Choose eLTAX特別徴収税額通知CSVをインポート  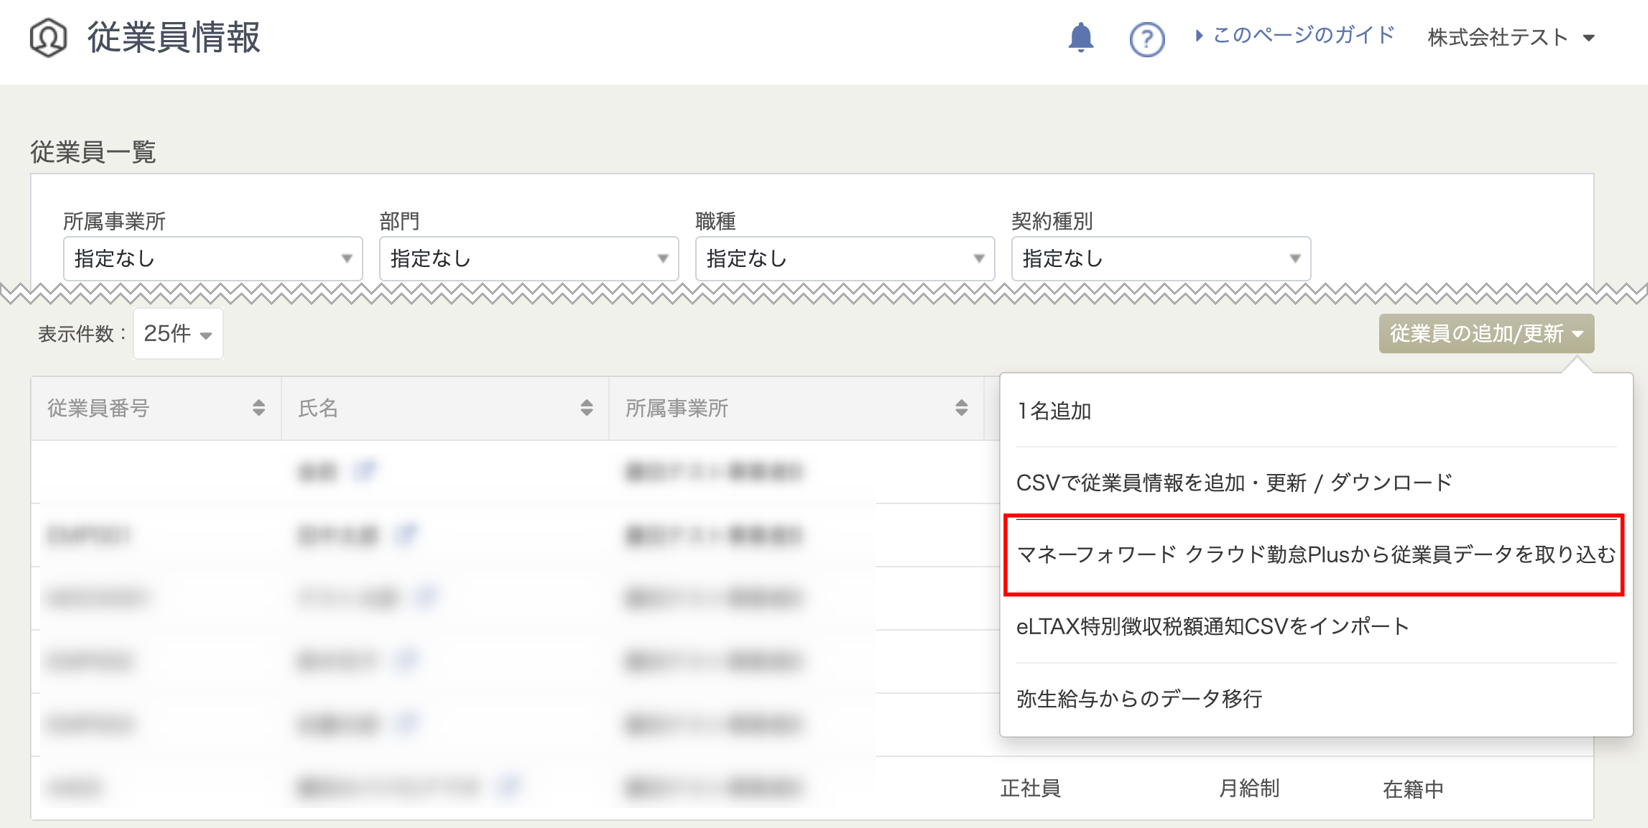tap(1212, 627)
